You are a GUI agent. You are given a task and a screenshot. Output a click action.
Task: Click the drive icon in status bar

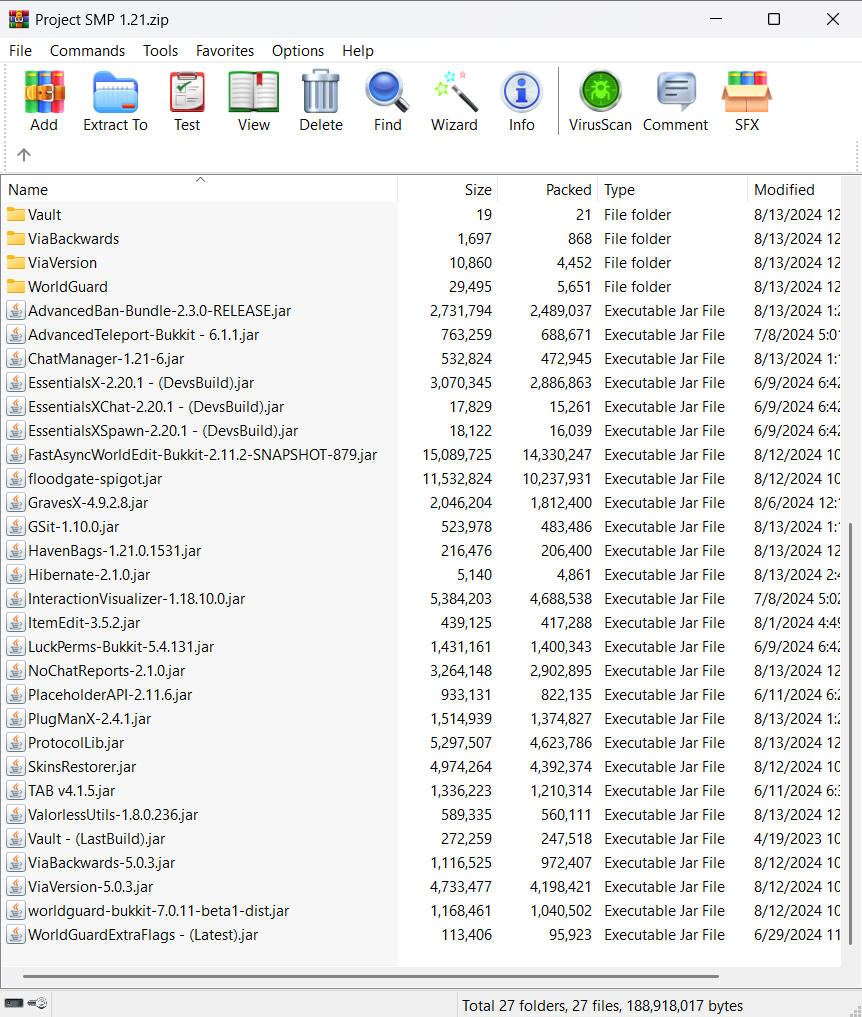coord(14,1003)
